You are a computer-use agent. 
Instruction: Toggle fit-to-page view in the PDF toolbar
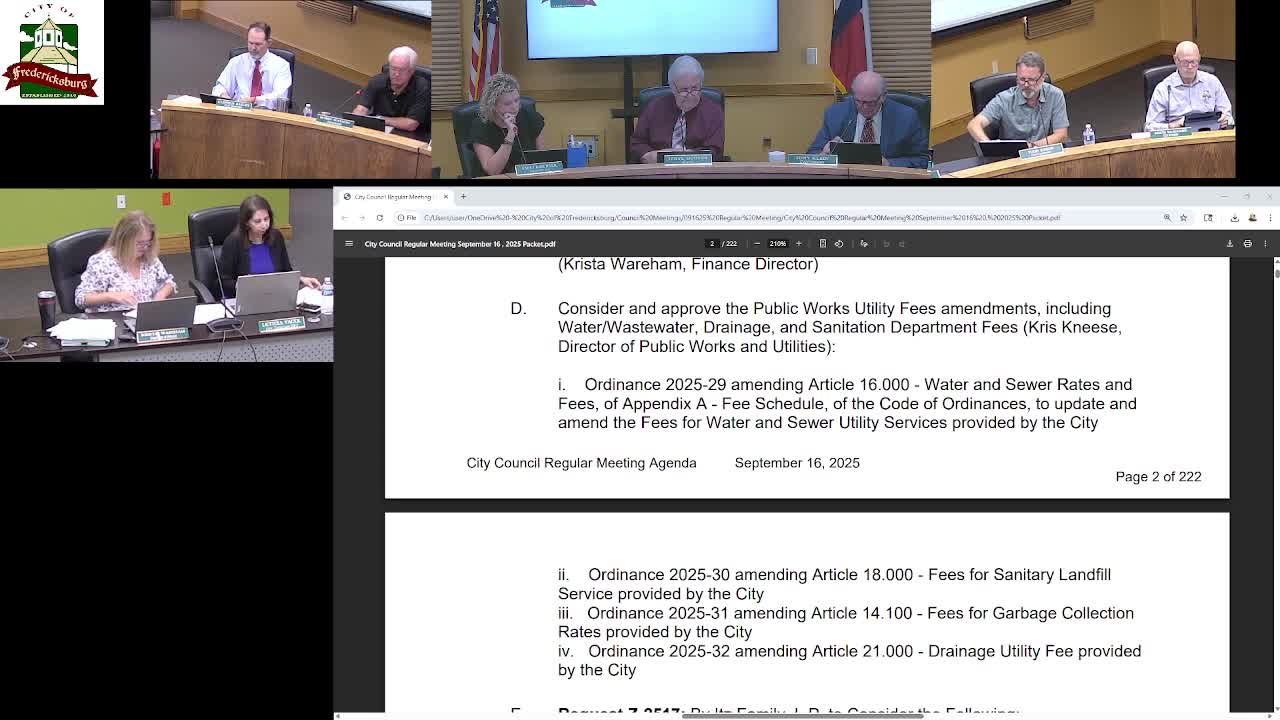coord(824,243)
